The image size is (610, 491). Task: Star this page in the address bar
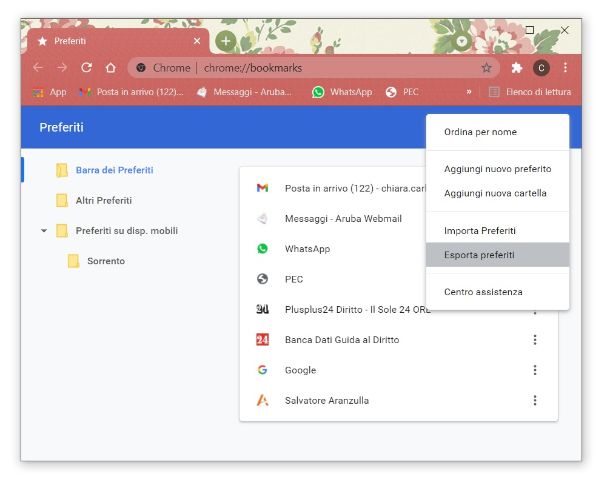click(x=486, y=68)
